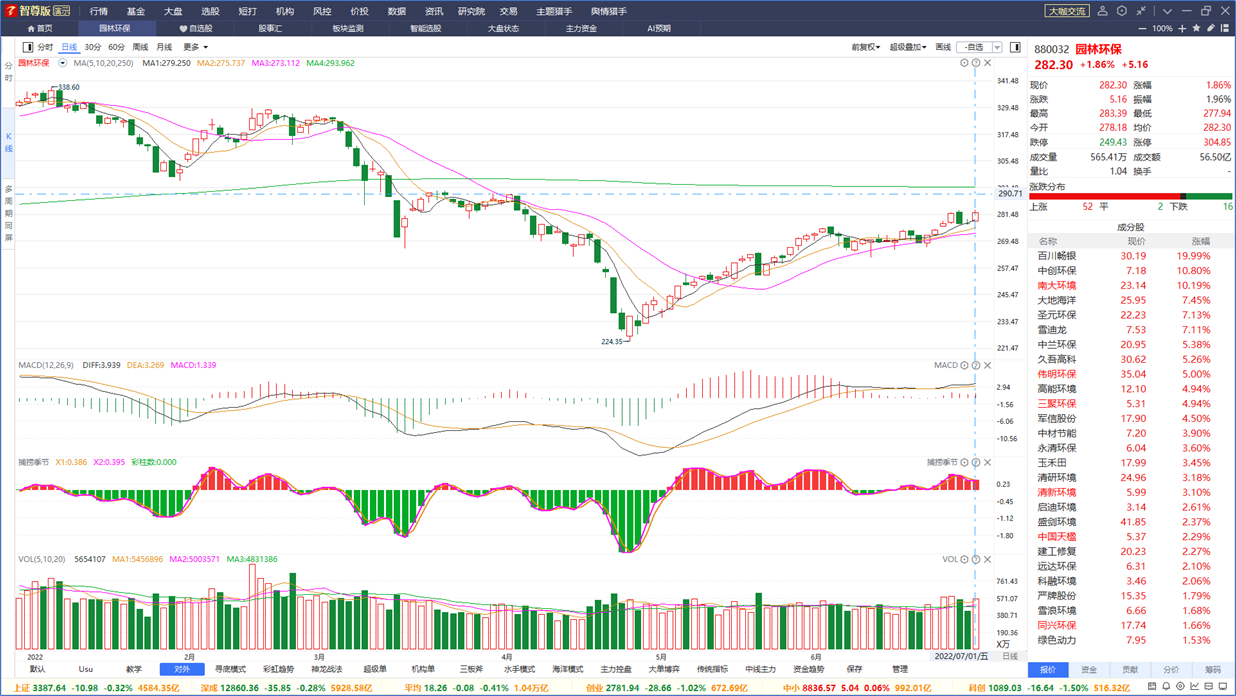
Task: Open the 研究院 menu
Action: [x=471, y=11]
